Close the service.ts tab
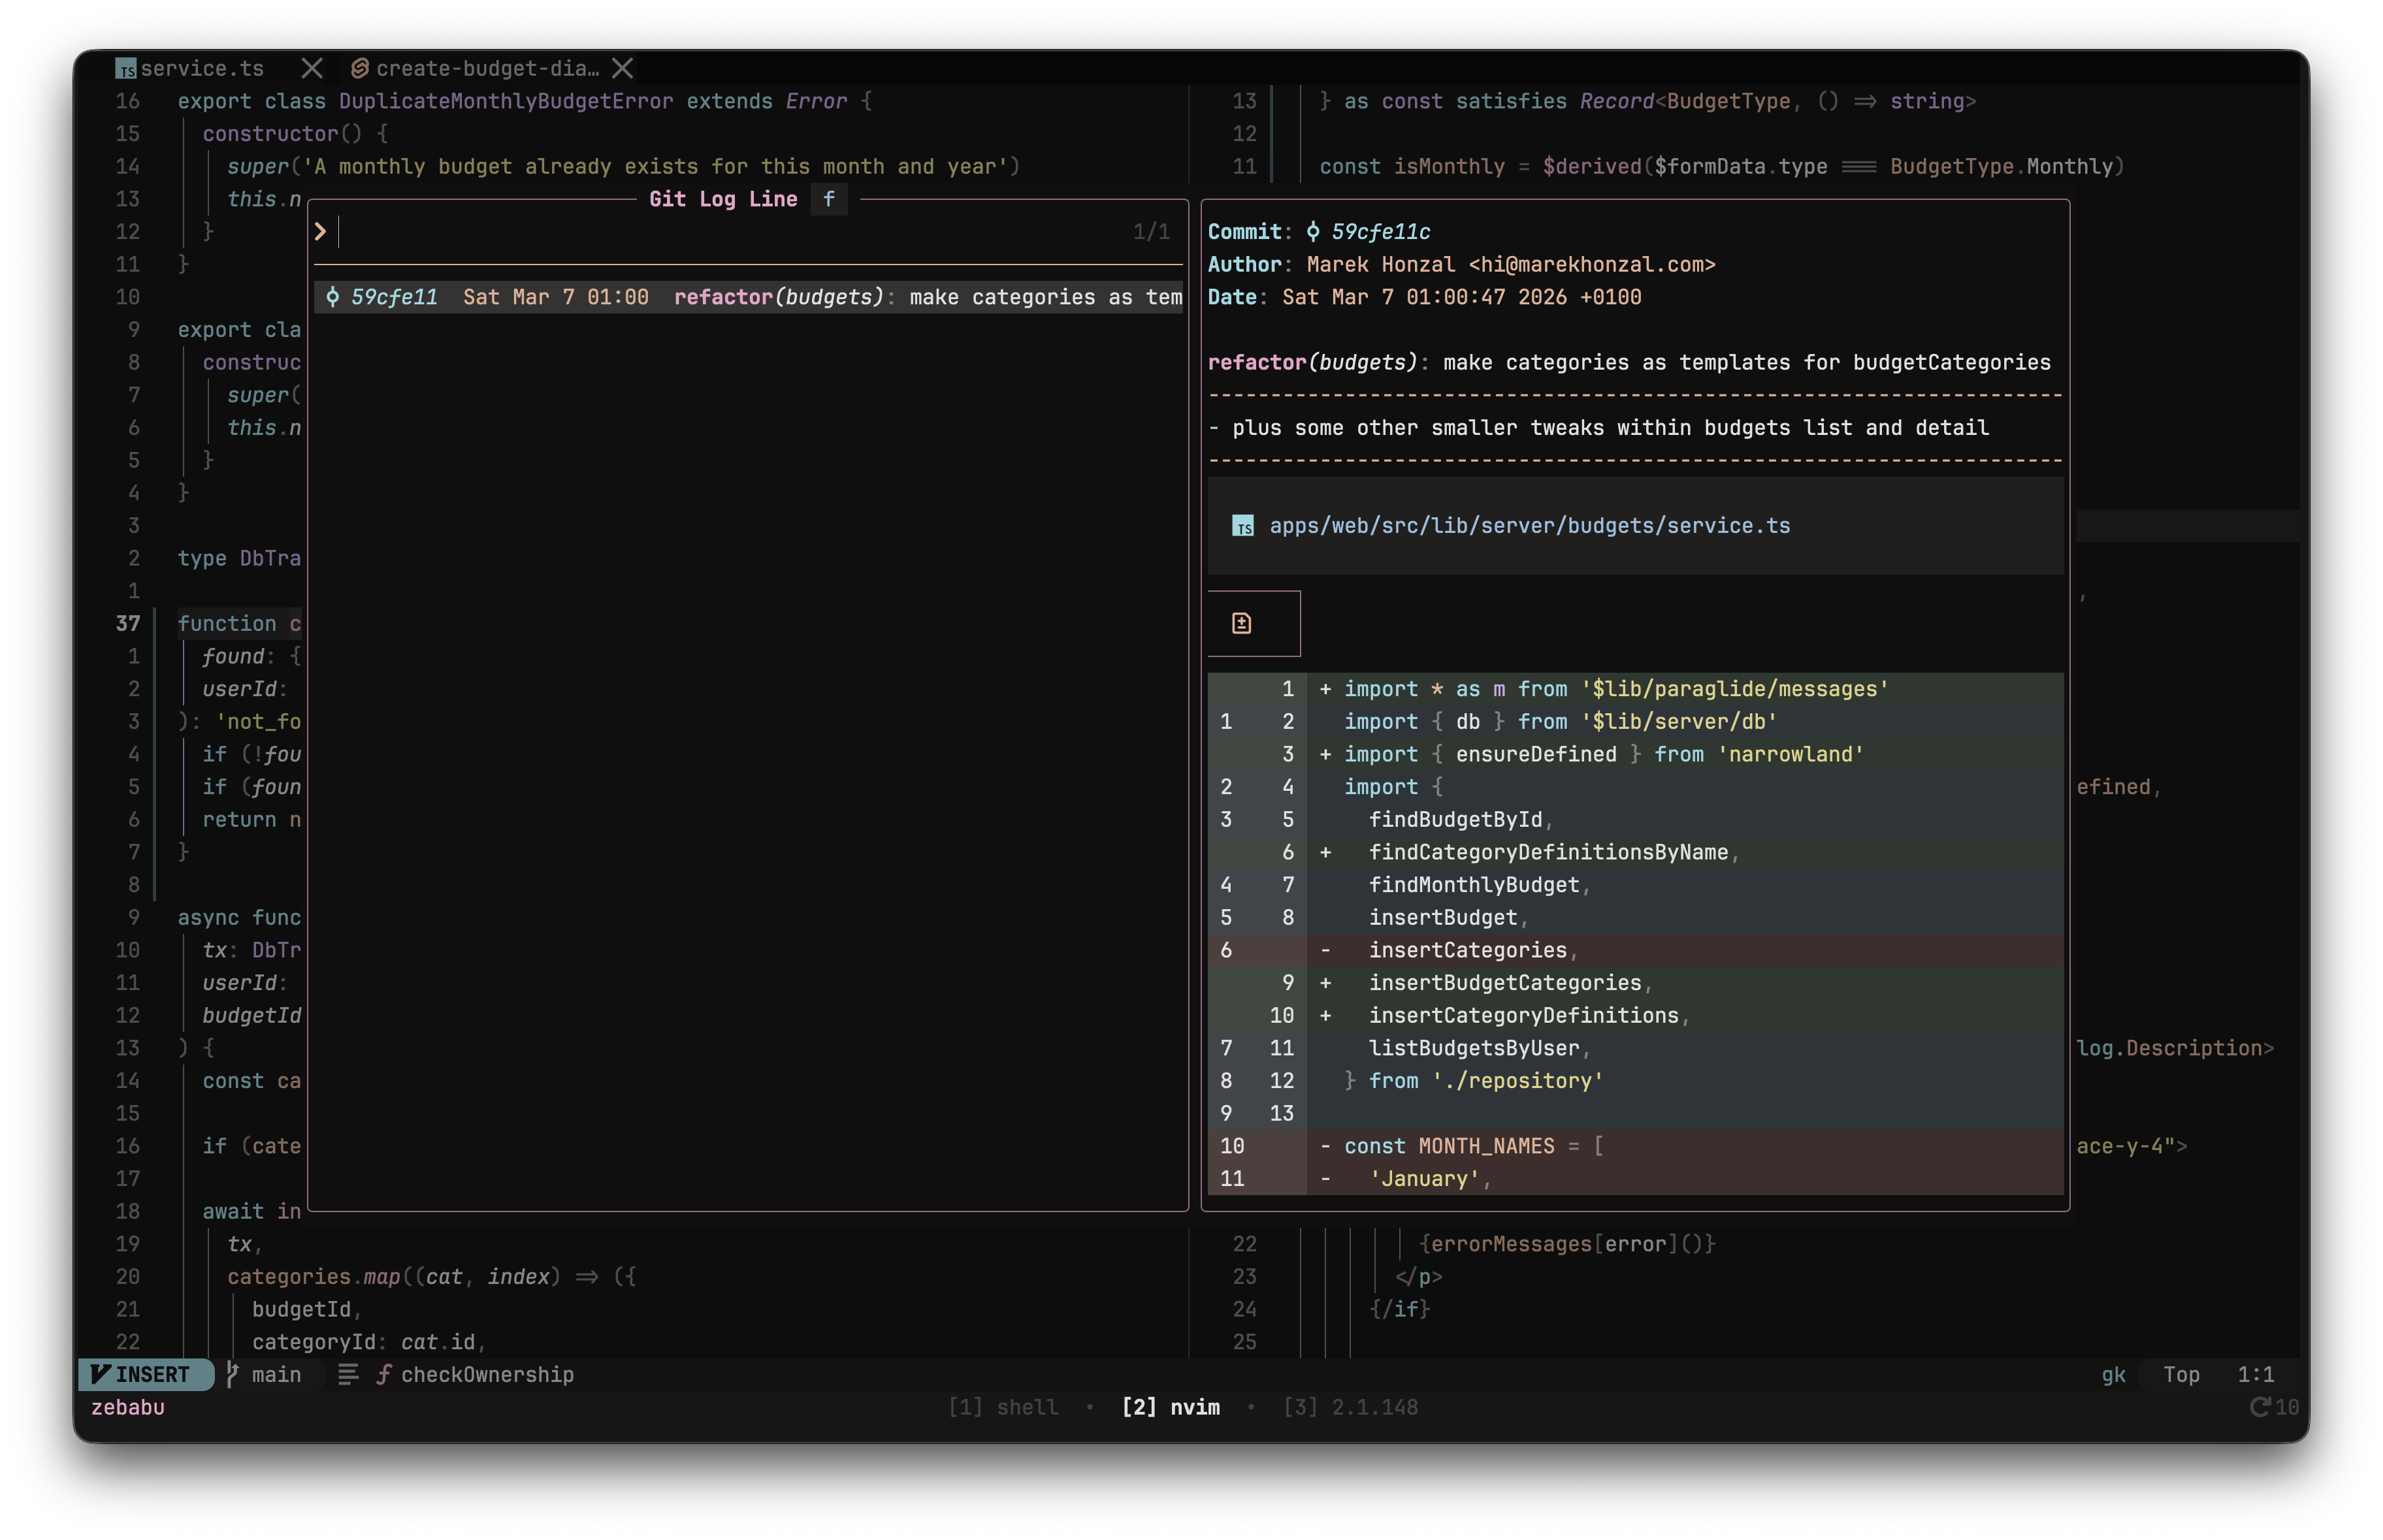This screenshot has height=1540, width=2383. pos(312,68)
